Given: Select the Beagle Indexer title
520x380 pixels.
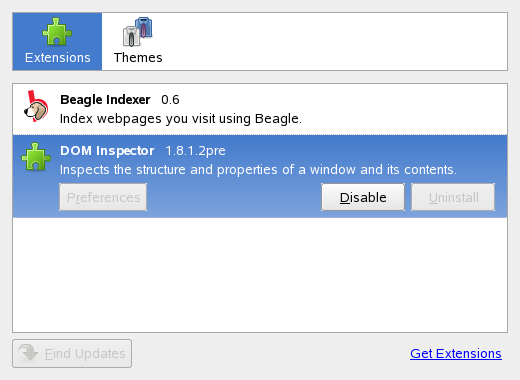Looking at the screenshot, I should click(x=105, y=100).
